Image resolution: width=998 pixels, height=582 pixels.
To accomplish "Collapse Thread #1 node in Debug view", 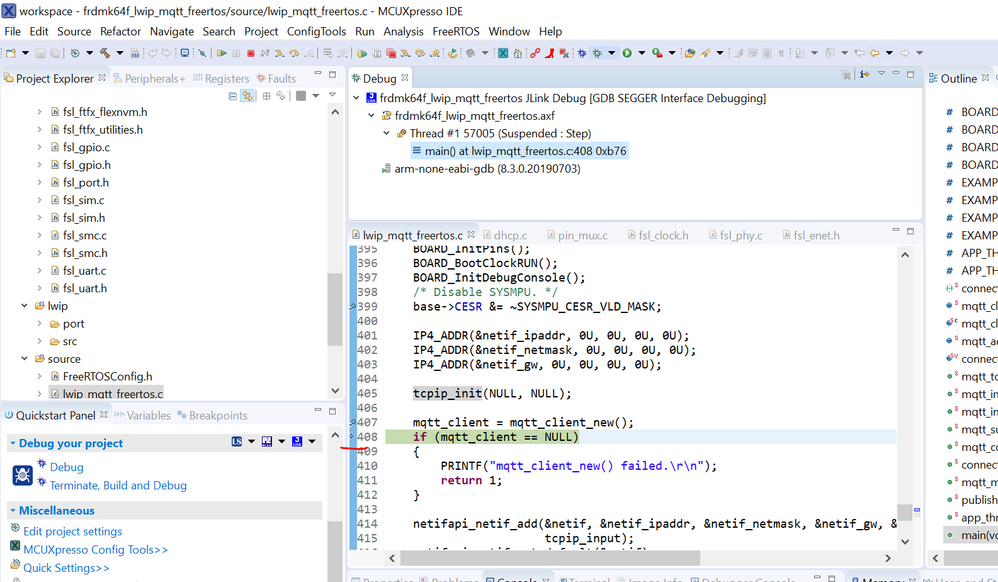I will [386, 133].
